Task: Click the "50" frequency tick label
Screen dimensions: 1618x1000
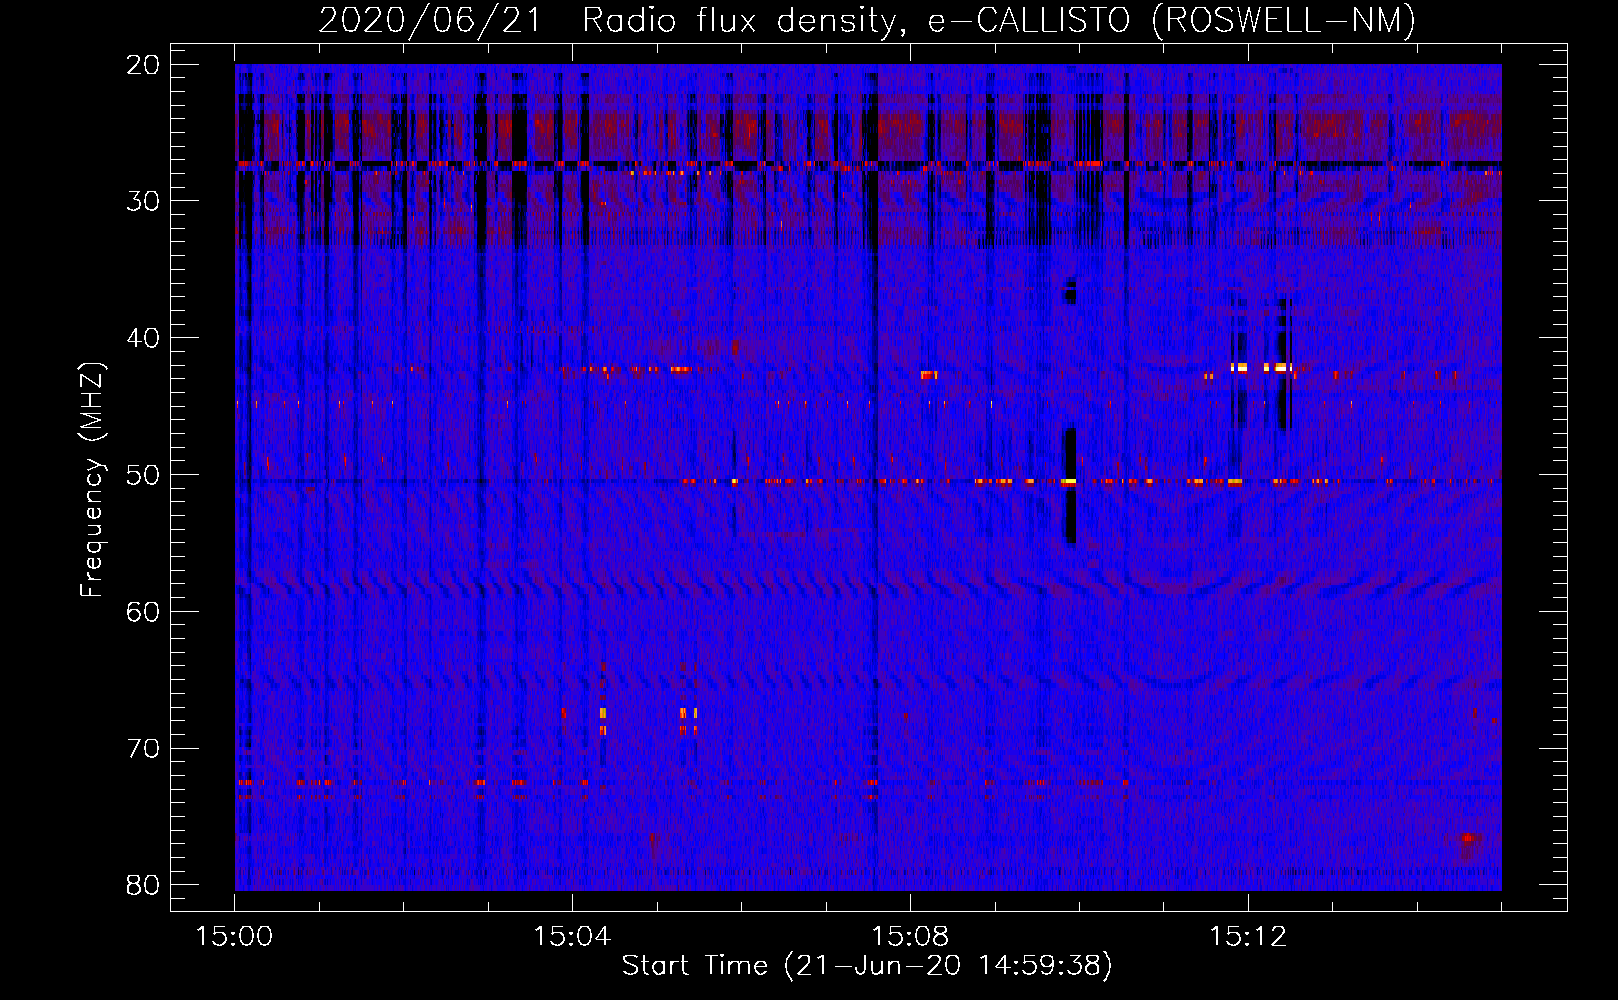Action: pos(143,475)
